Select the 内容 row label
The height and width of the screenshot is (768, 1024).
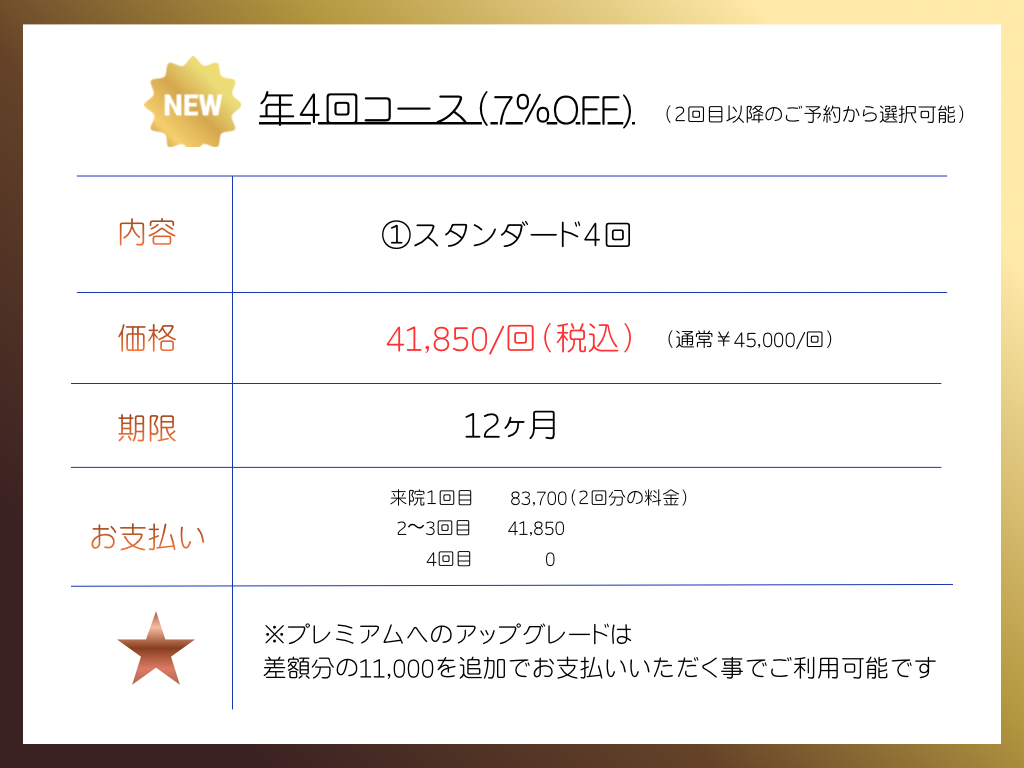[147, 233]
